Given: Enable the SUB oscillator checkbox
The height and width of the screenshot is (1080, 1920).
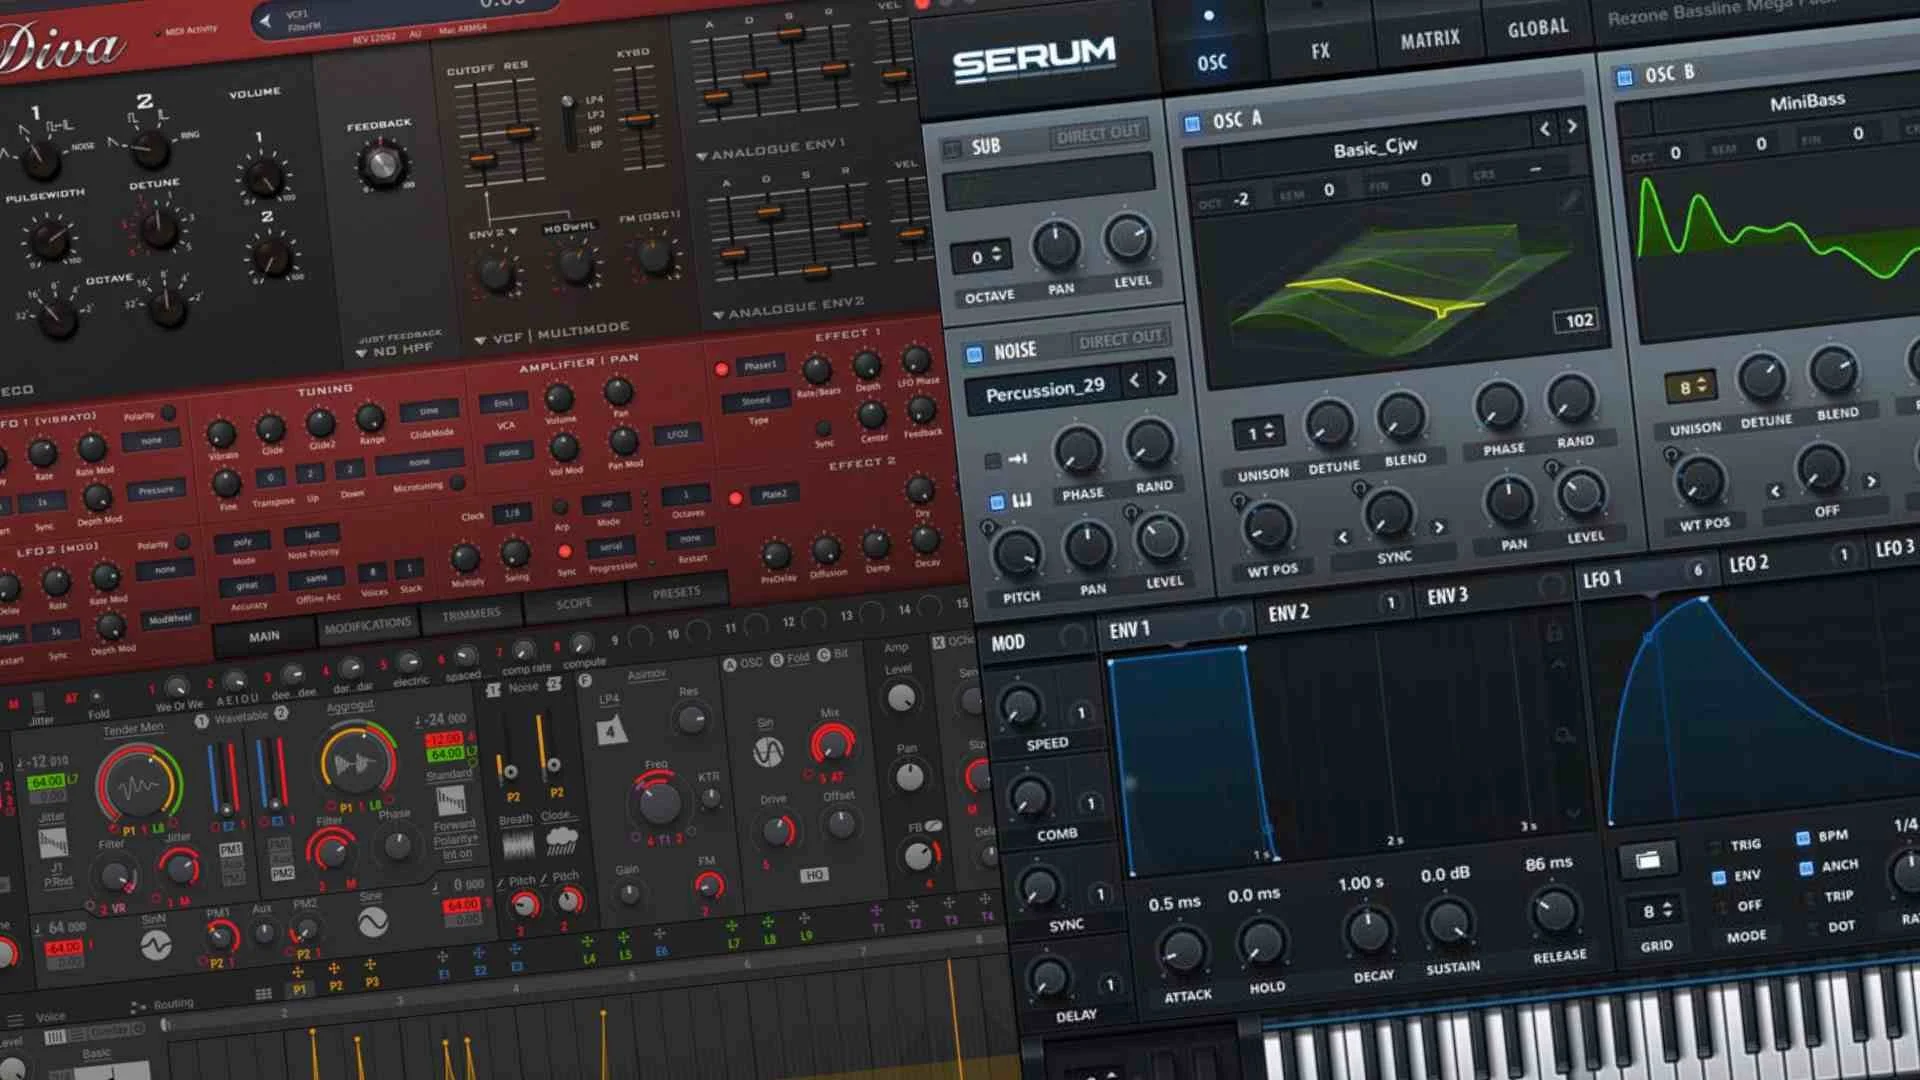Looking at the screenshot, I should [x=952, y=150].
